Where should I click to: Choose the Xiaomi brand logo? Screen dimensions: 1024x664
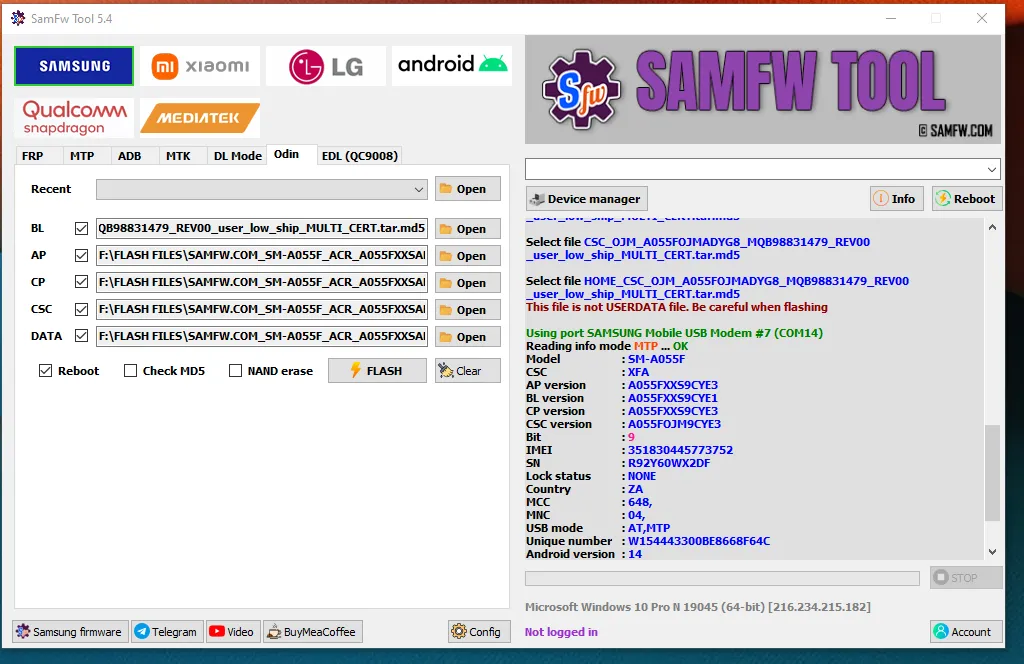point(200,66)
